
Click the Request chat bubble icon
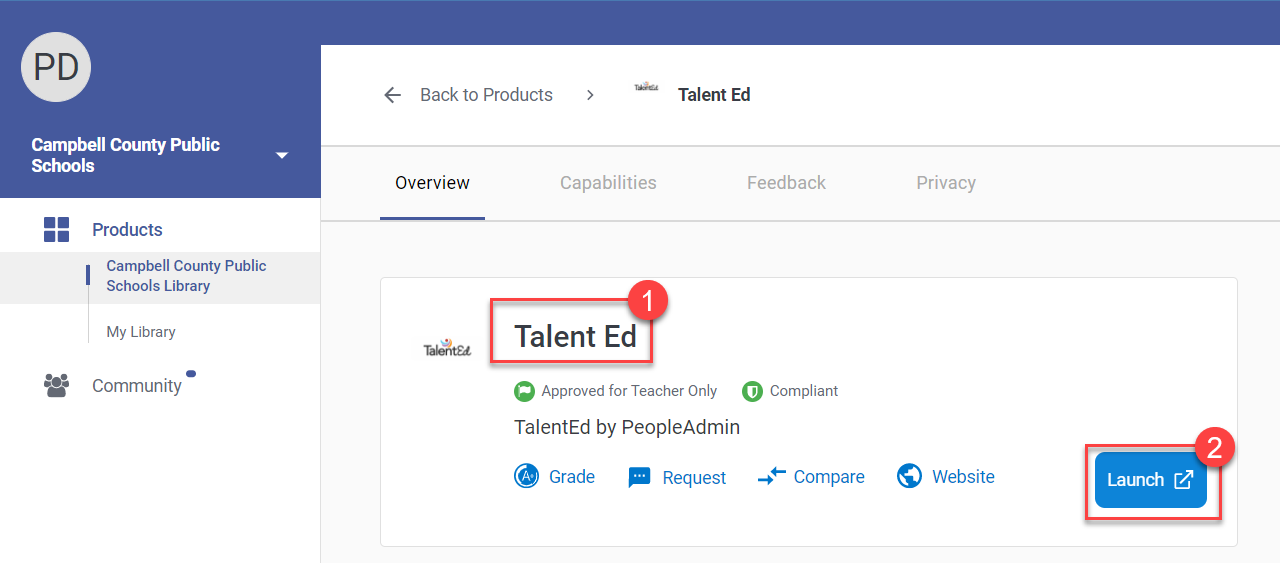tap(639, 478)
